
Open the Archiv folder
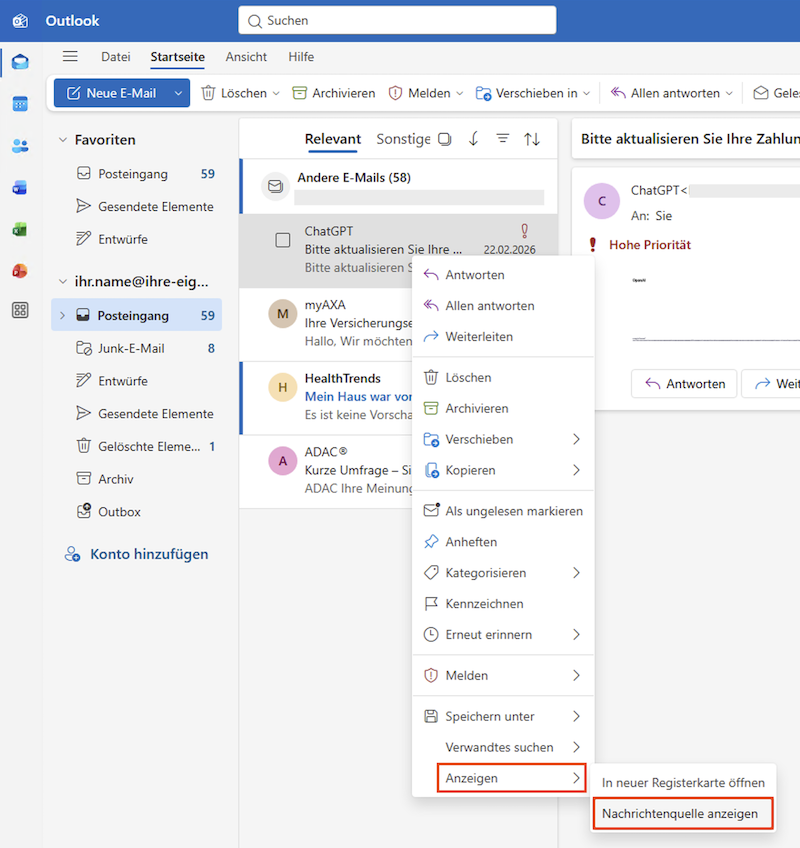tap(136, 479)
